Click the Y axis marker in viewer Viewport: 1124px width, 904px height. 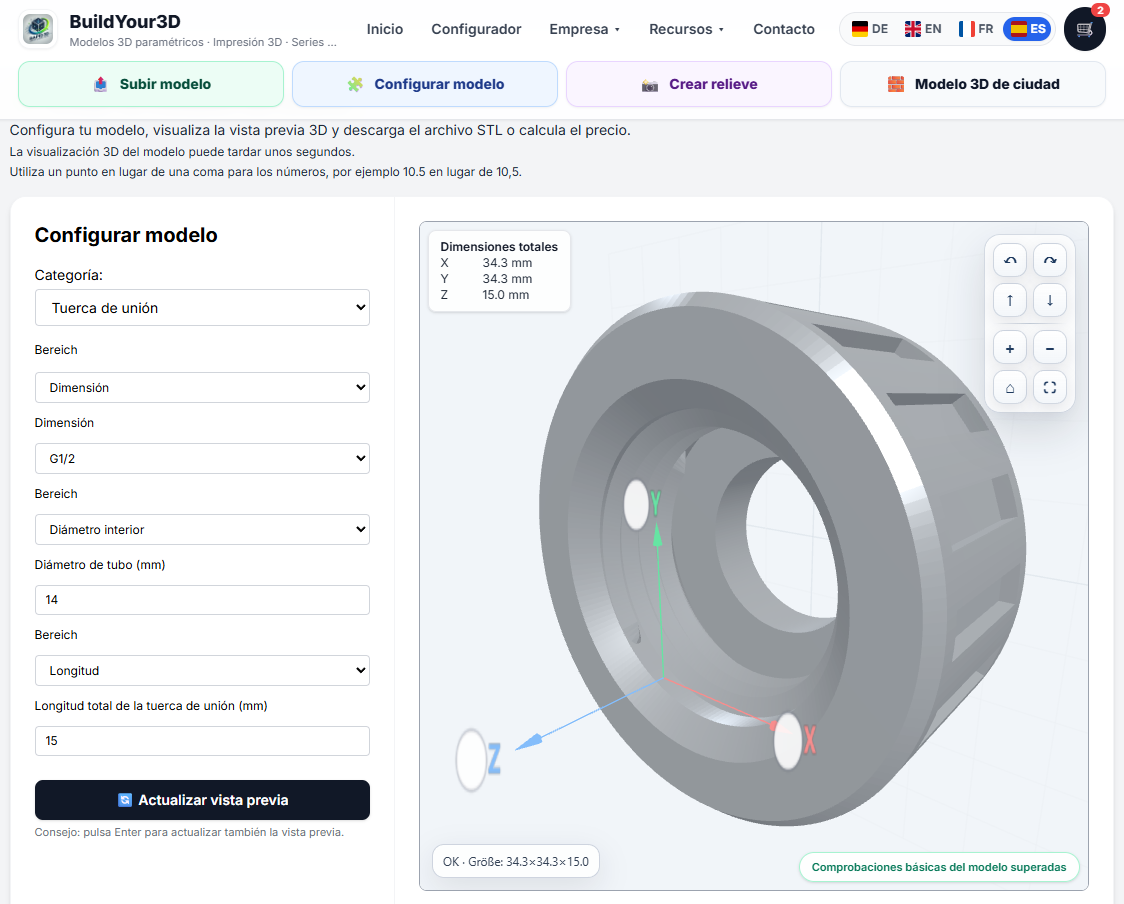642,504
